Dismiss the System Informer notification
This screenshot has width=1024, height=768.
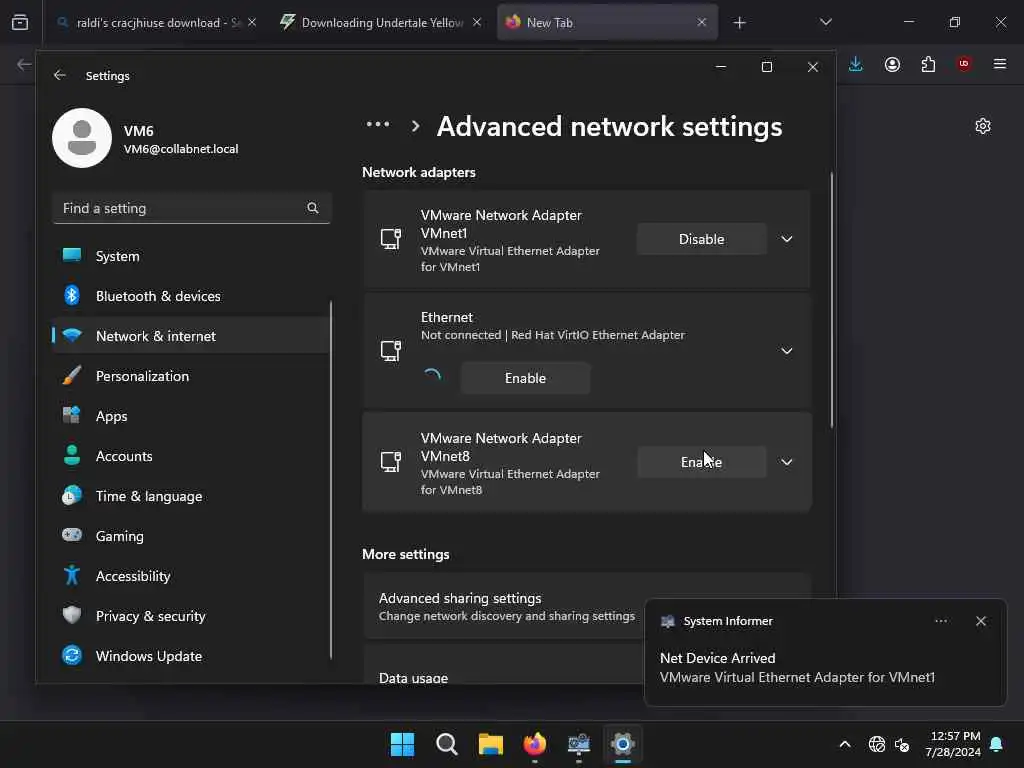point(980,621)
